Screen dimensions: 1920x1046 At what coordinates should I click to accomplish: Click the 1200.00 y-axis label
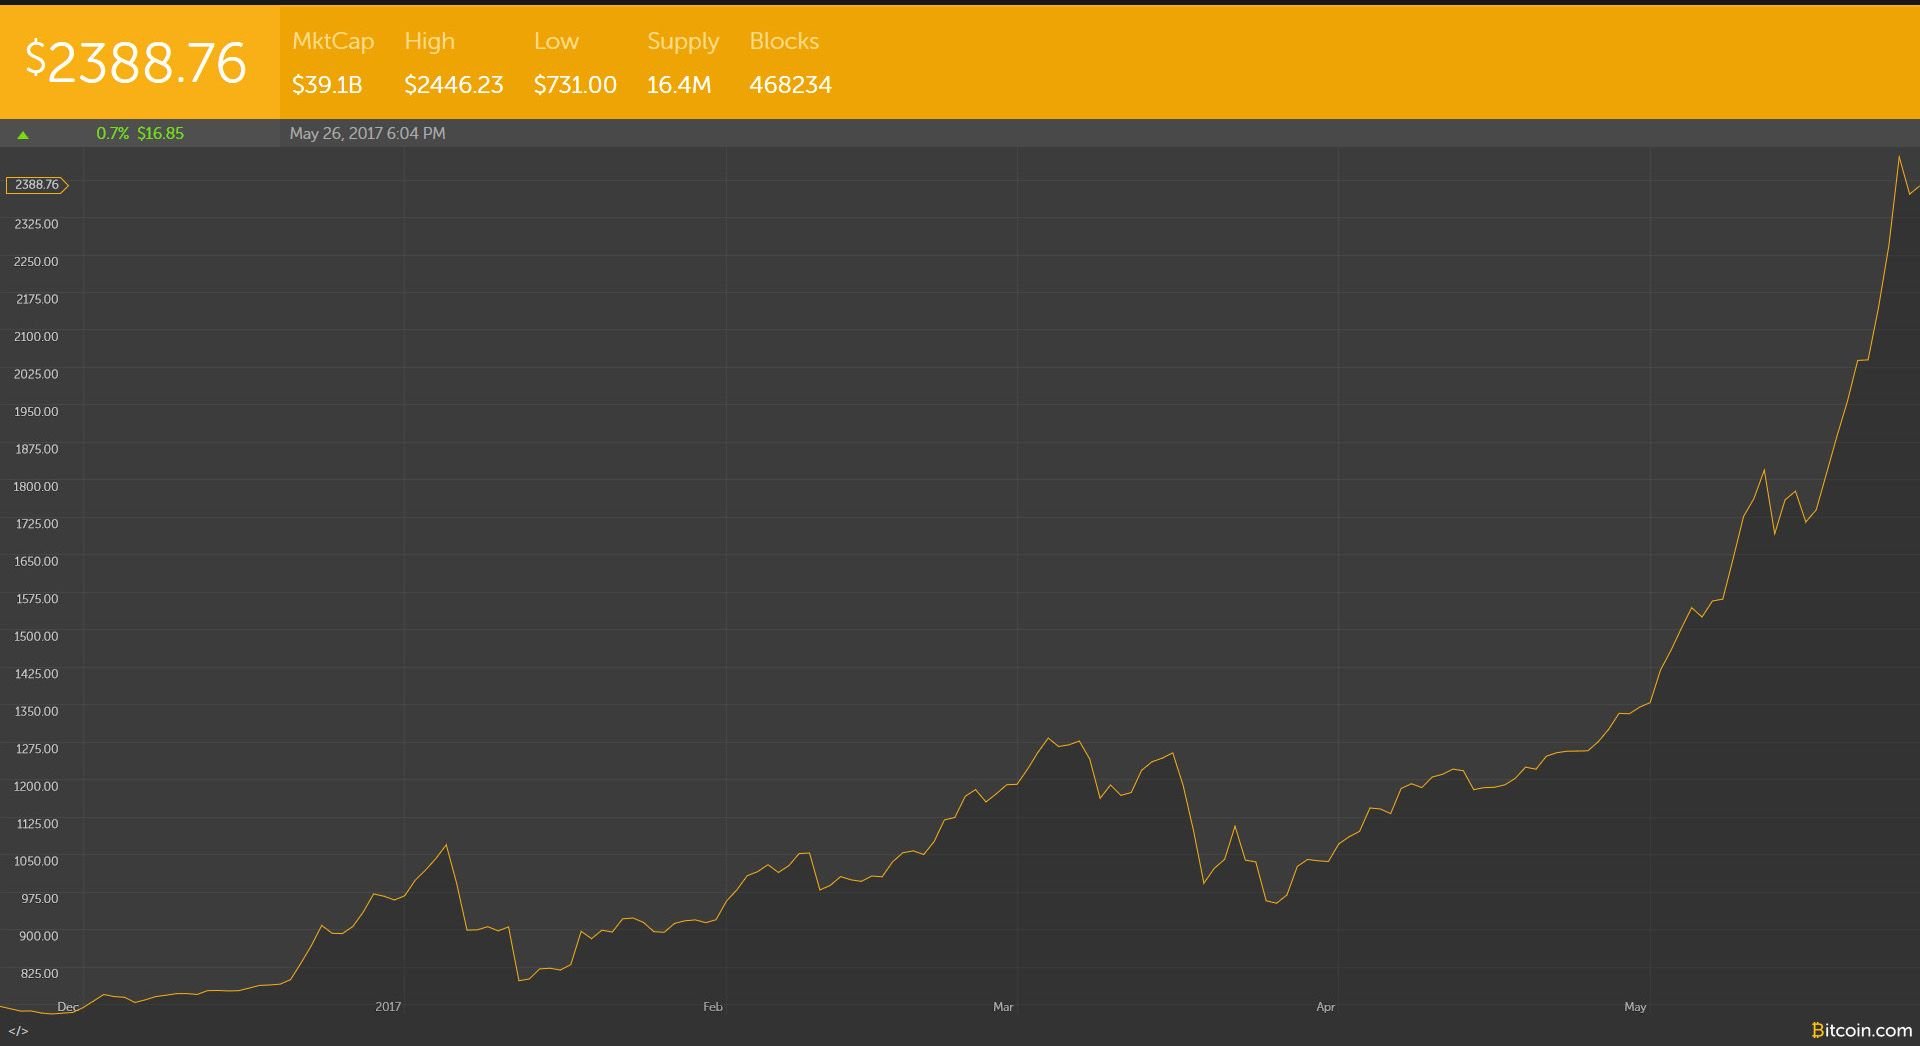tap(36, 786)
